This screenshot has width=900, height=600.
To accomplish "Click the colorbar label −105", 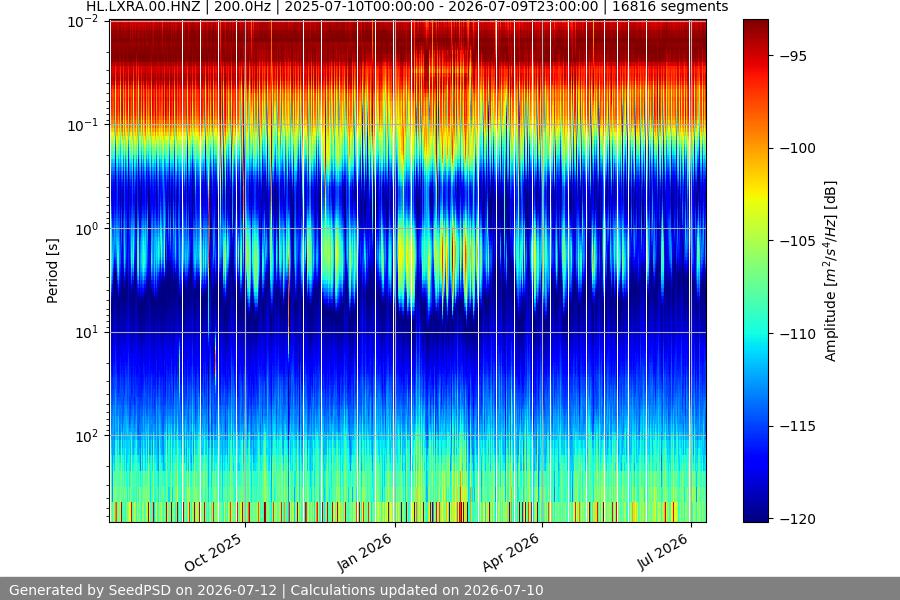I will pos(797,241).
